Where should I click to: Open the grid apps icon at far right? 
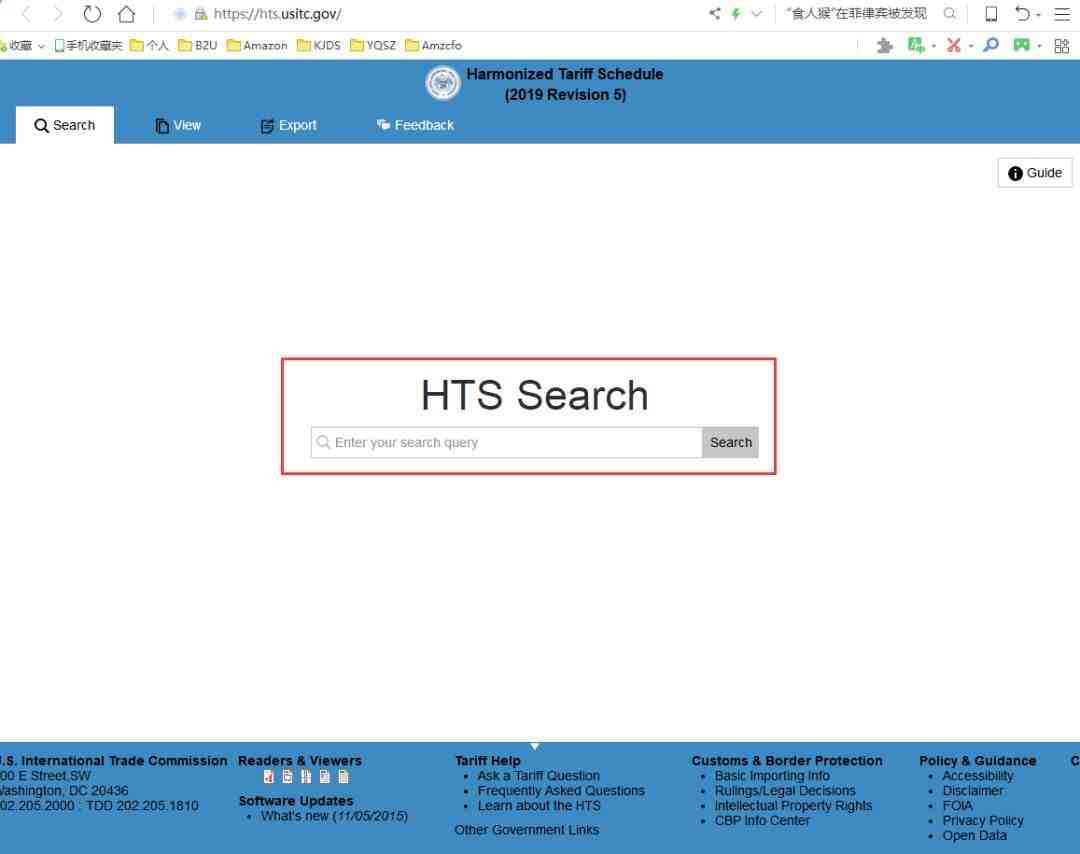(1062, 45)
